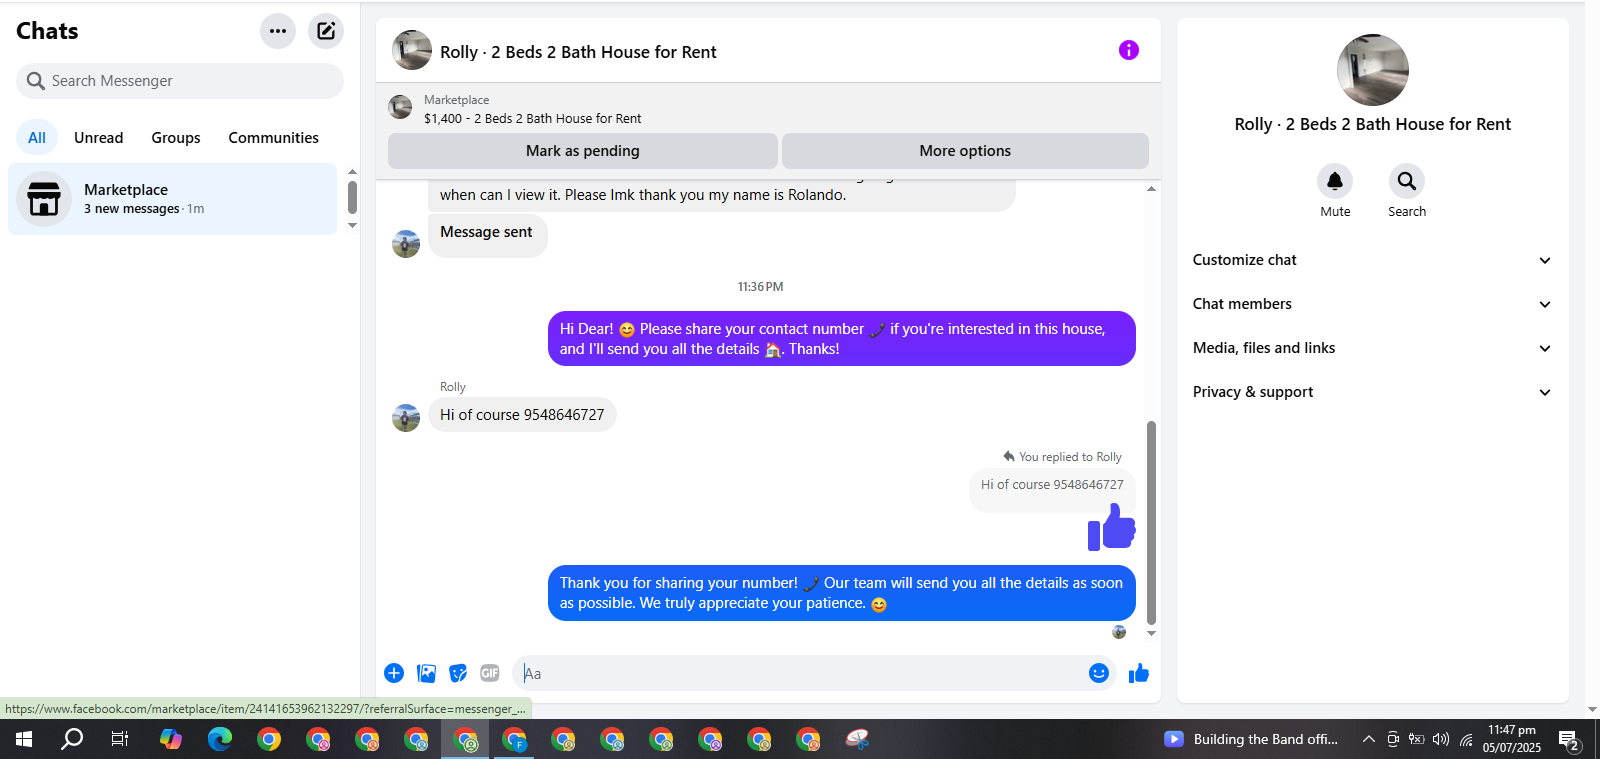Expand the Privacy & support section
The height and width of the screenshot is (759, 1600).
click(1372, 392)
